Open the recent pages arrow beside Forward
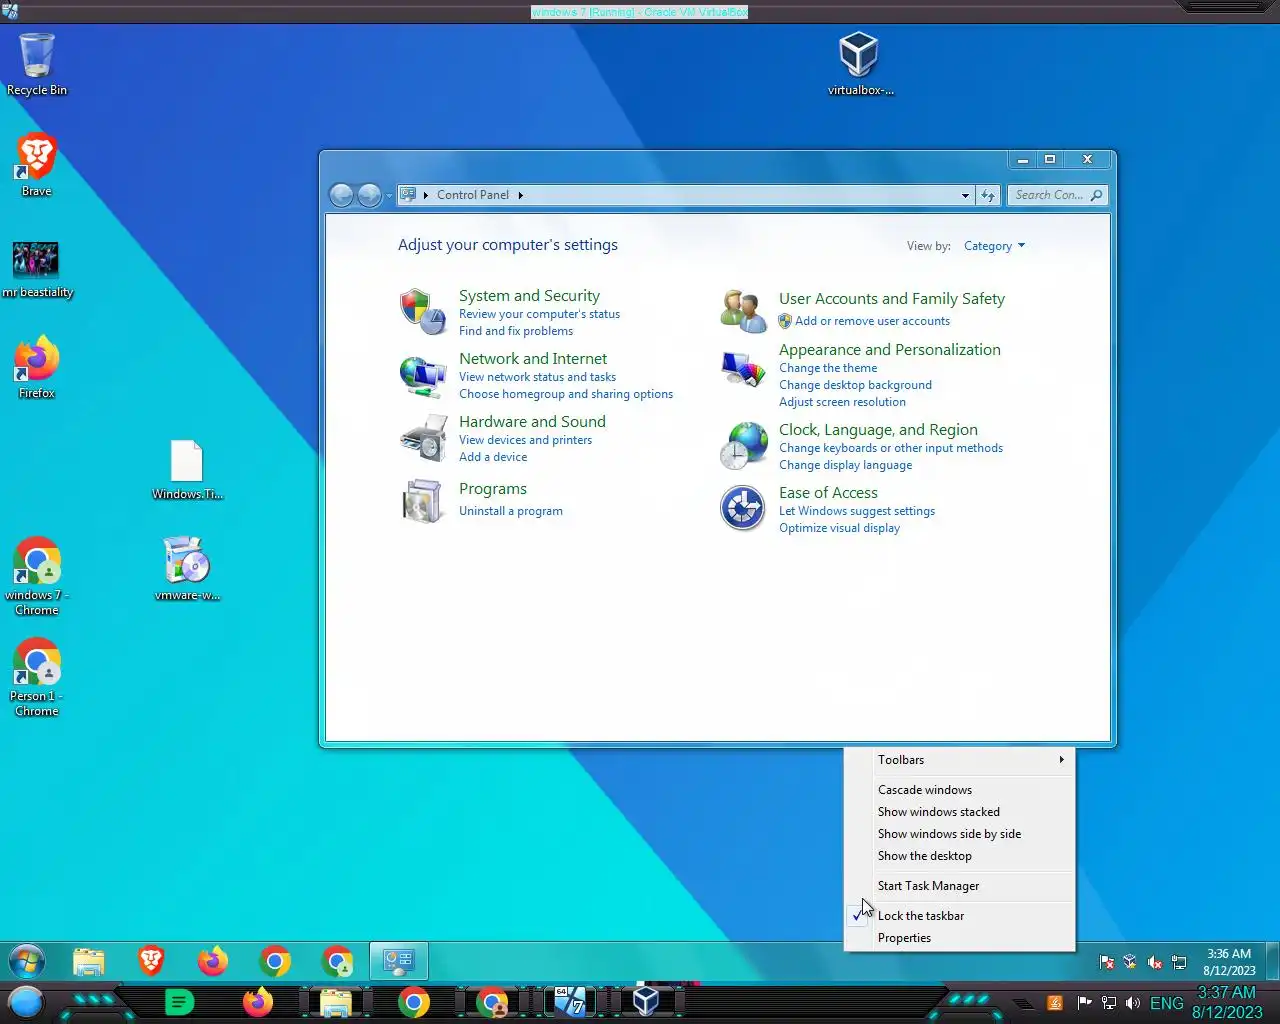This screenshot has width=1280, height=1024. pyautogui.click(x=389, y=196)
